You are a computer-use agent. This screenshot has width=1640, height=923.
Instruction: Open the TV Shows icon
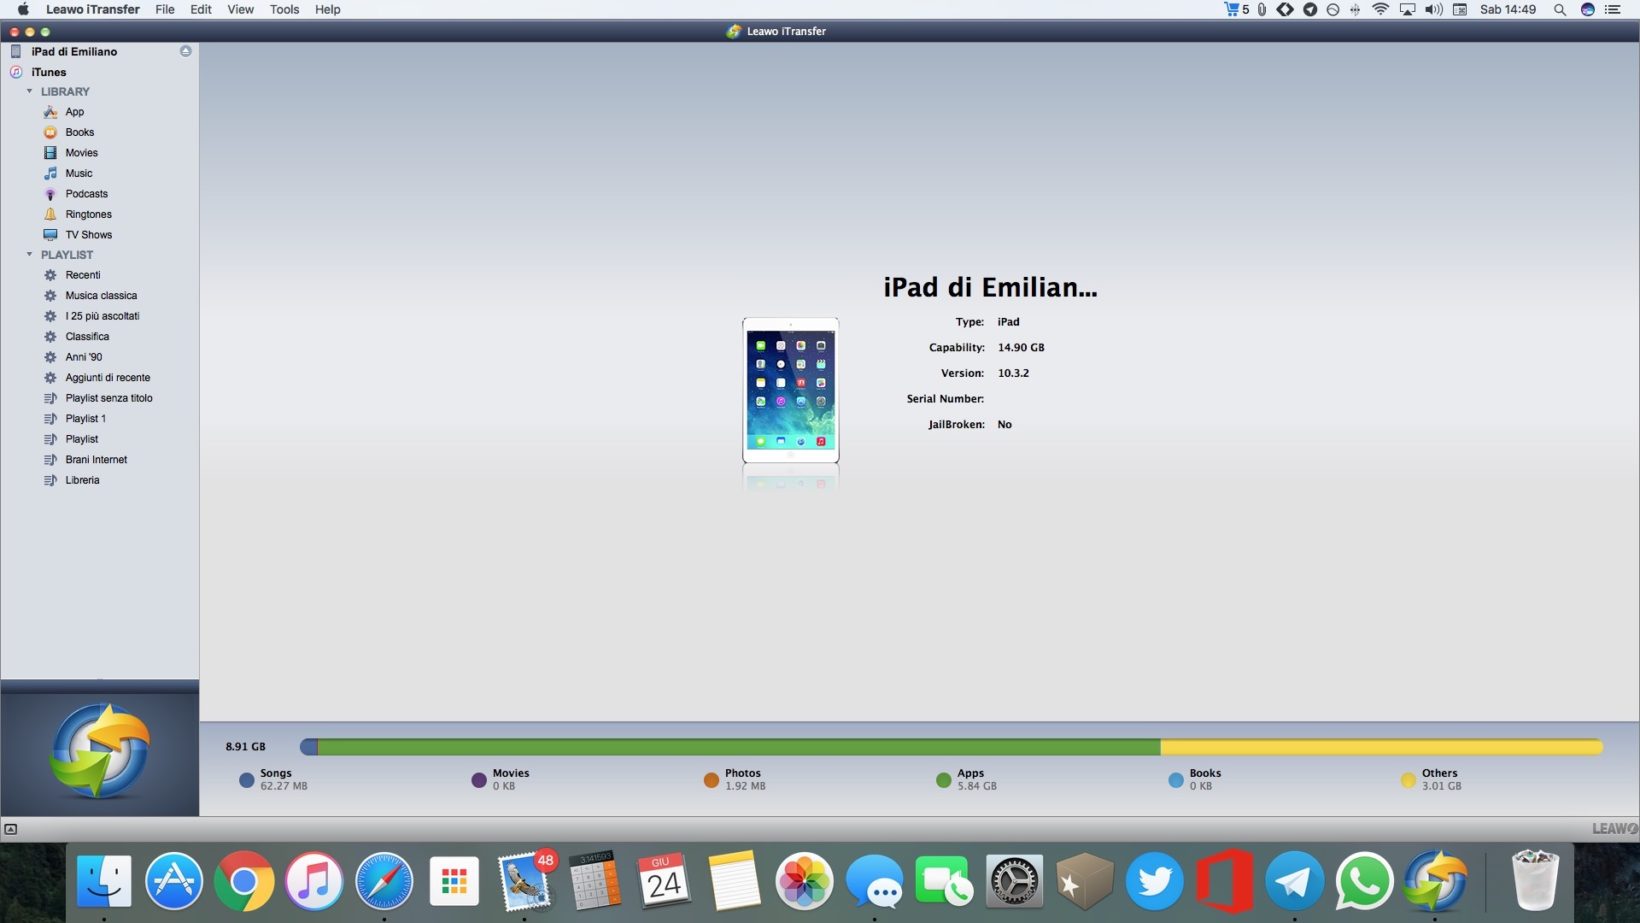click(x=50, y=235)
